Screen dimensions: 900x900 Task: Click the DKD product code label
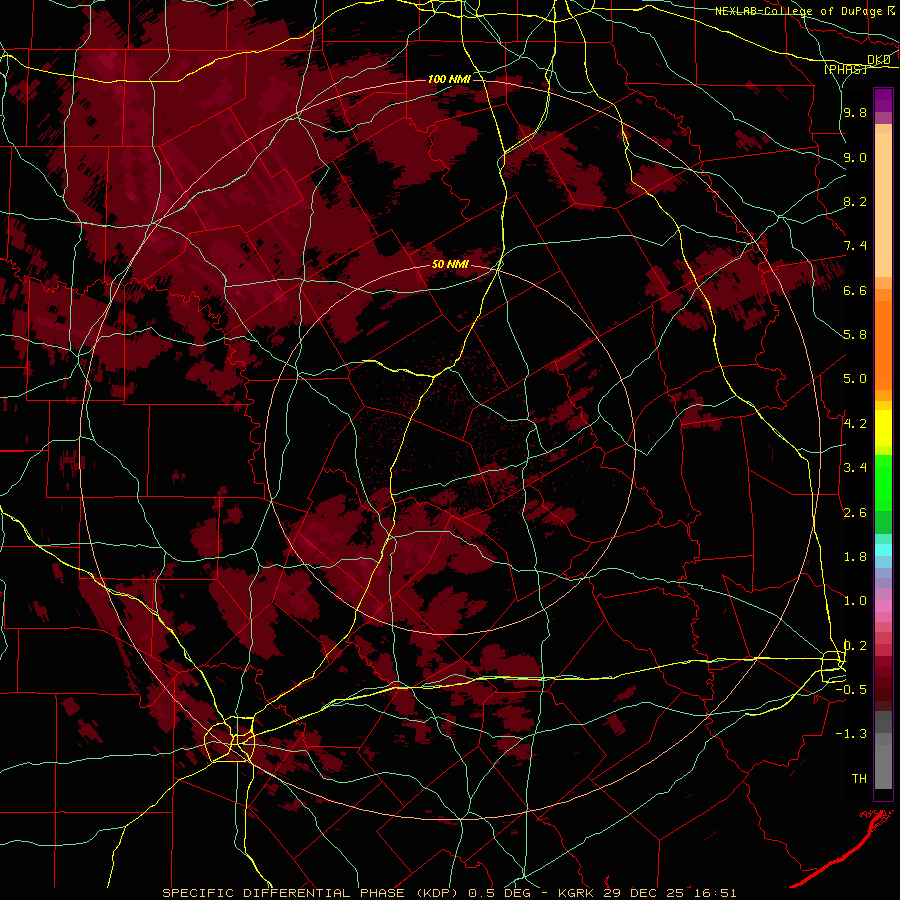pyautogui.click(x=879, y=60)
